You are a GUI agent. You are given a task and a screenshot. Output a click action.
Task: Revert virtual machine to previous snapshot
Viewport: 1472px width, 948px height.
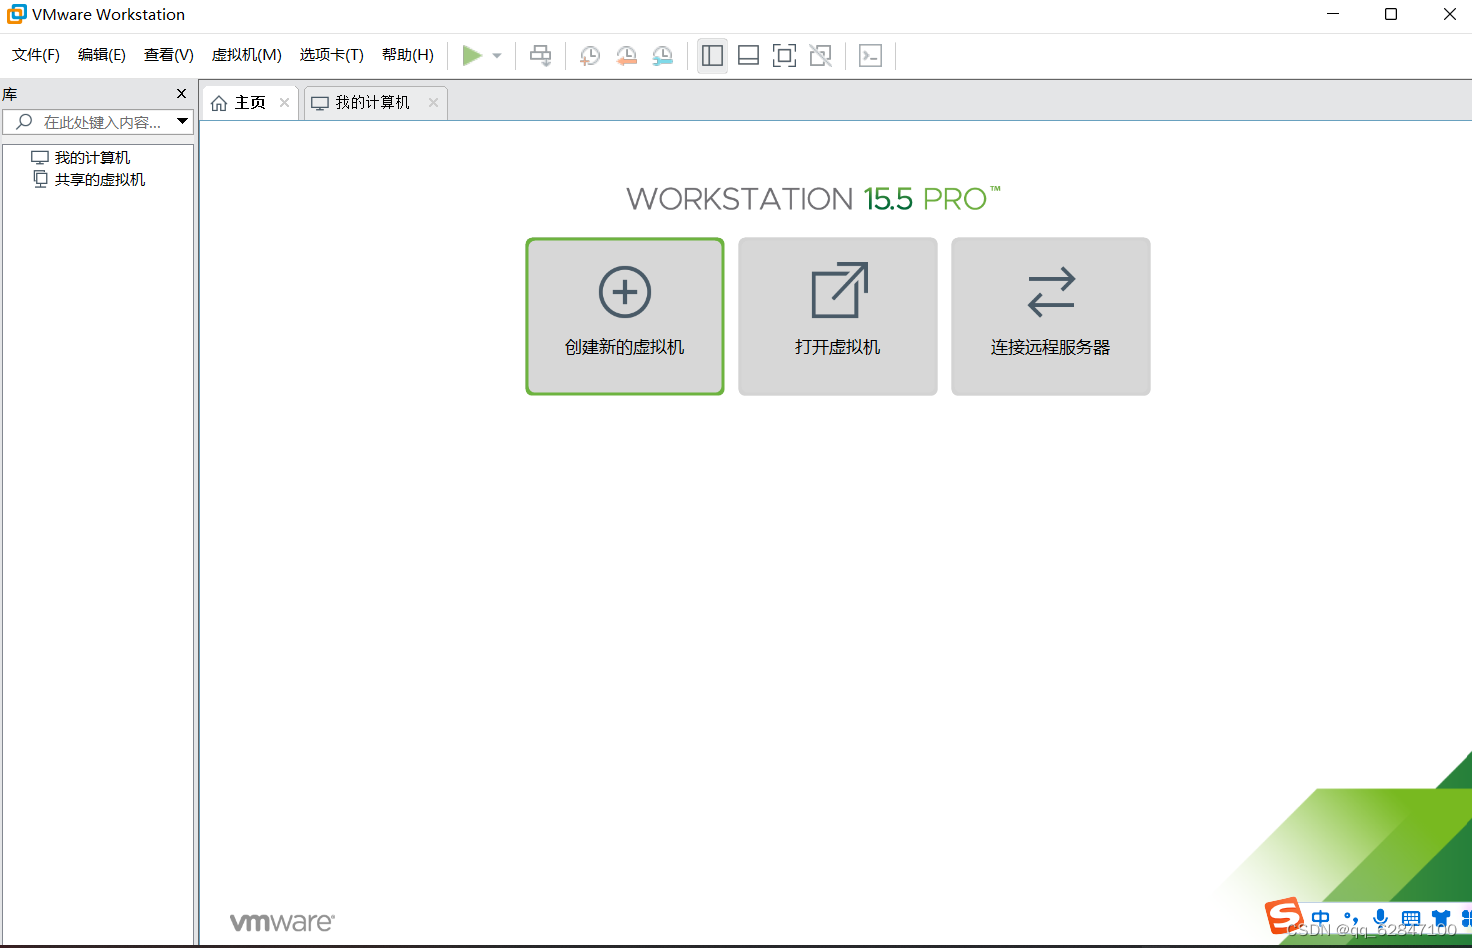tap(627, 56)
